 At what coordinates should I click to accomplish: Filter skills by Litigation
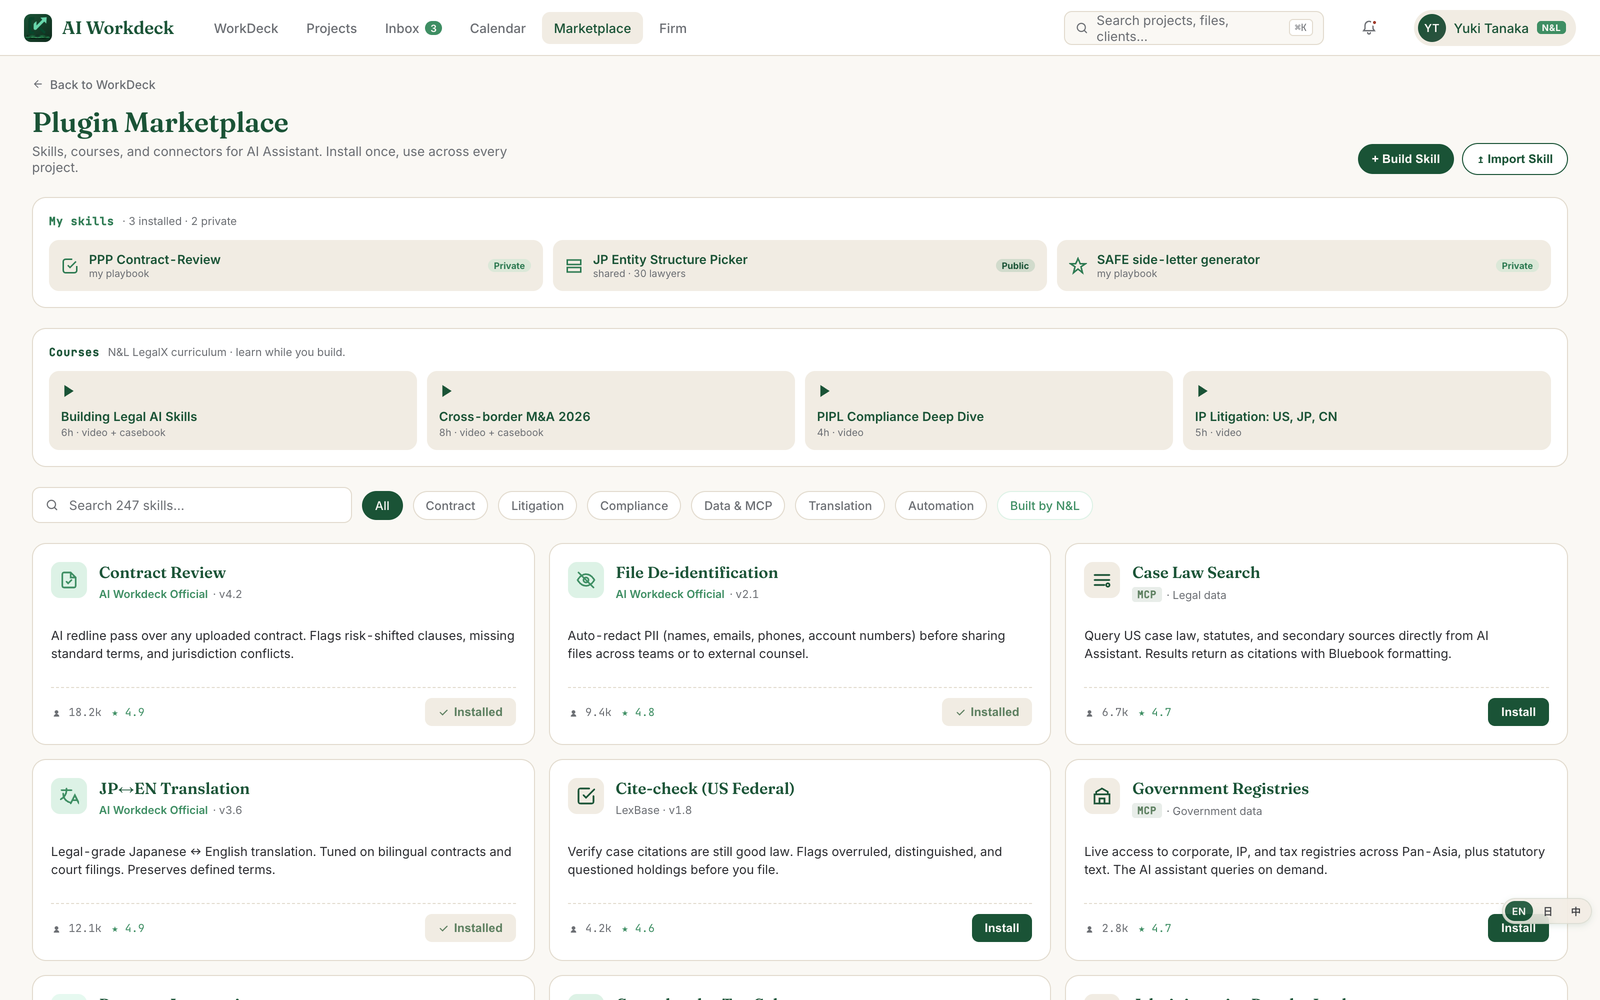[537, 506]
